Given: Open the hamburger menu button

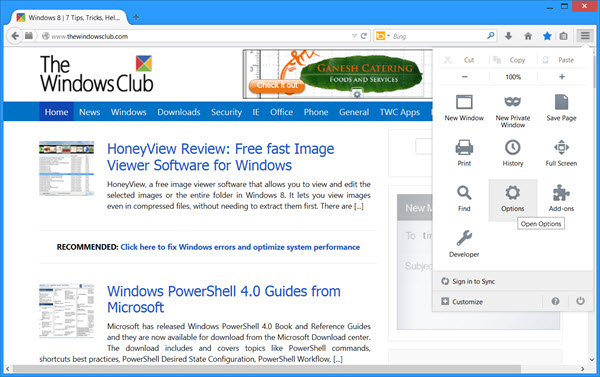Looking at the screenshot, I should pos(585,36).
